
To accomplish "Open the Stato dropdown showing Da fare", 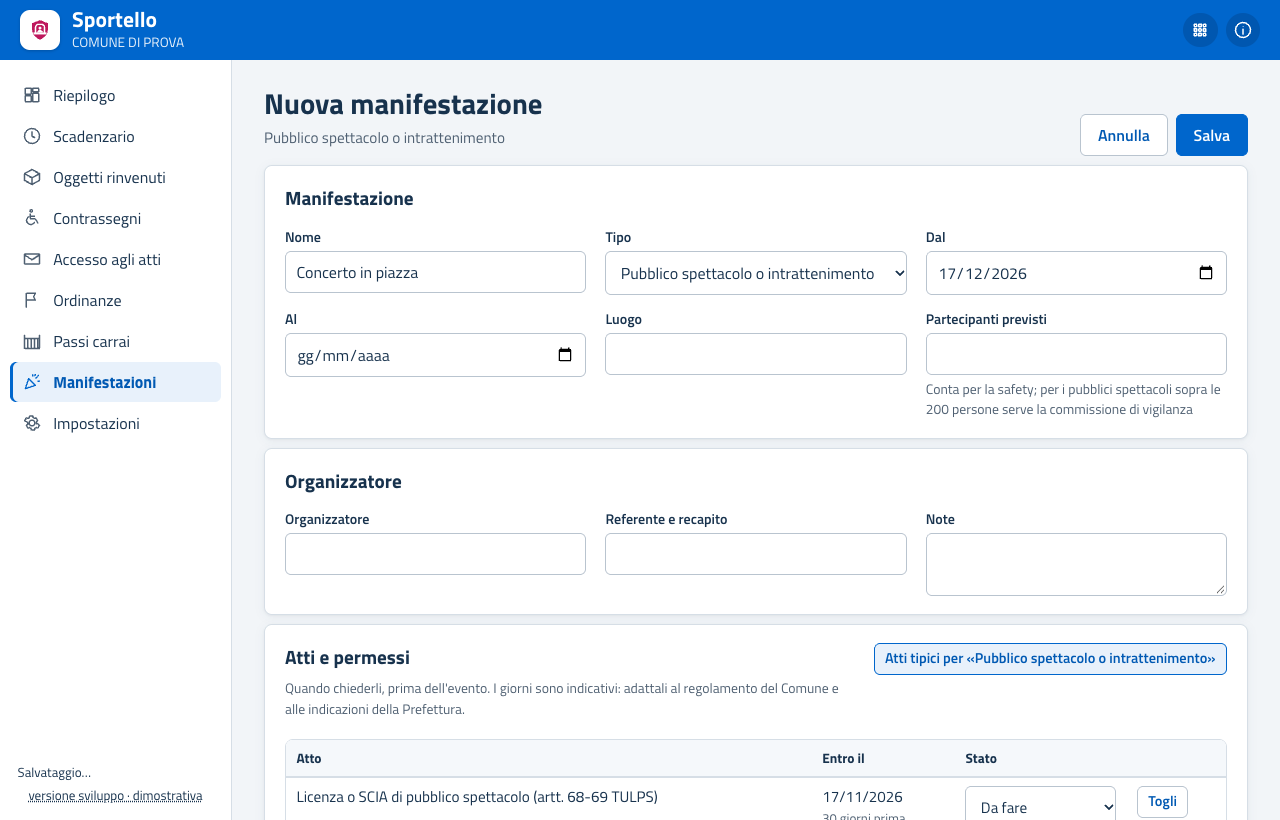I will (x=1040, y=807).
